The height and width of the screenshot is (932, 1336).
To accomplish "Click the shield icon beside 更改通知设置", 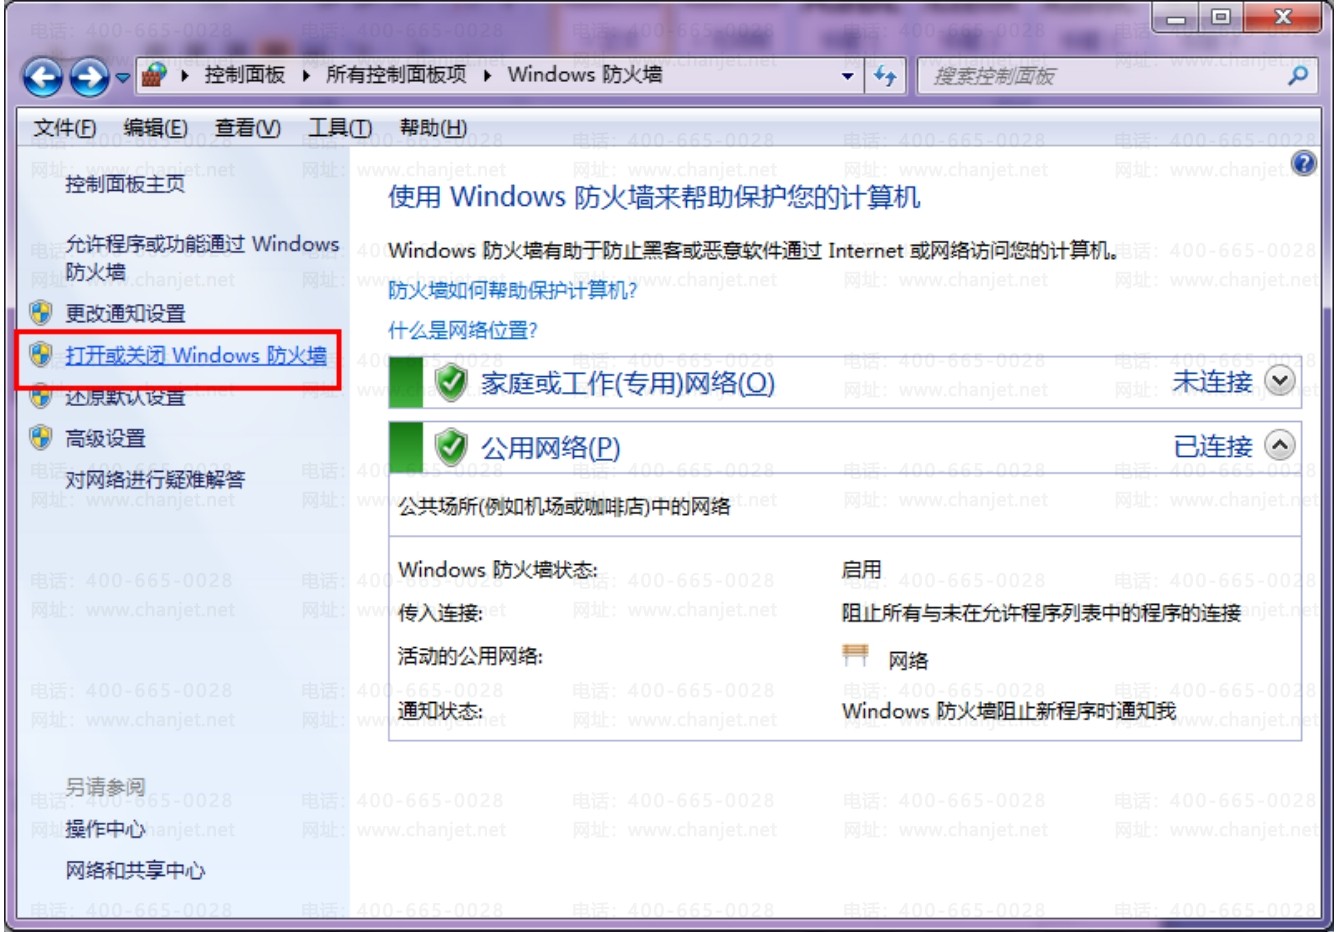I will coord(40,313).
